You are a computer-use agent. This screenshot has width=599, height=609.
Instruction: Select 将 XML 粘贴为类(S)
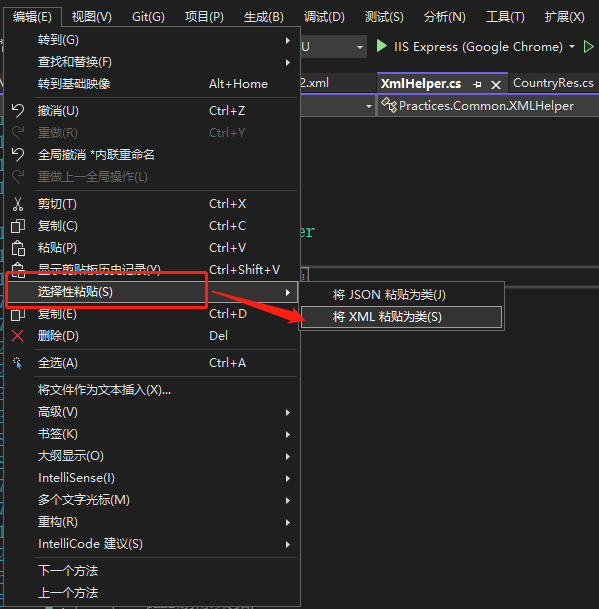tap(401, 317)
